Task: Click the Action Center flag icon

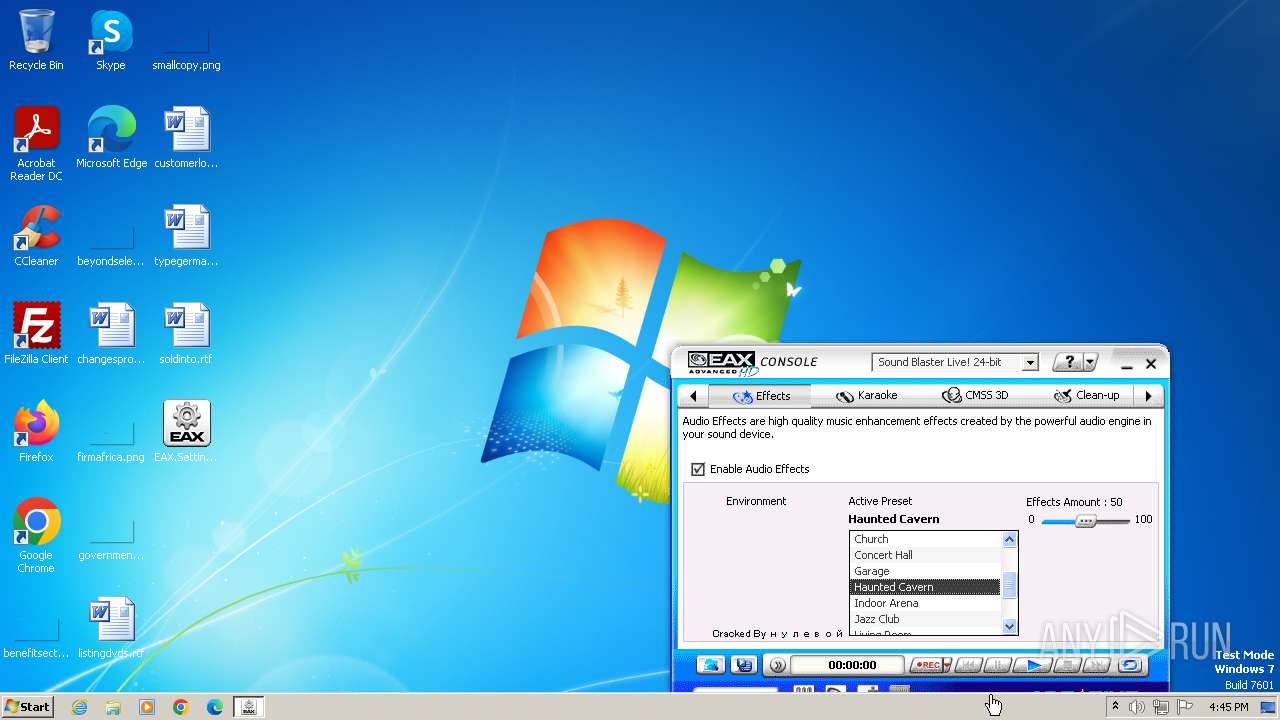Action: point(1185,707)
